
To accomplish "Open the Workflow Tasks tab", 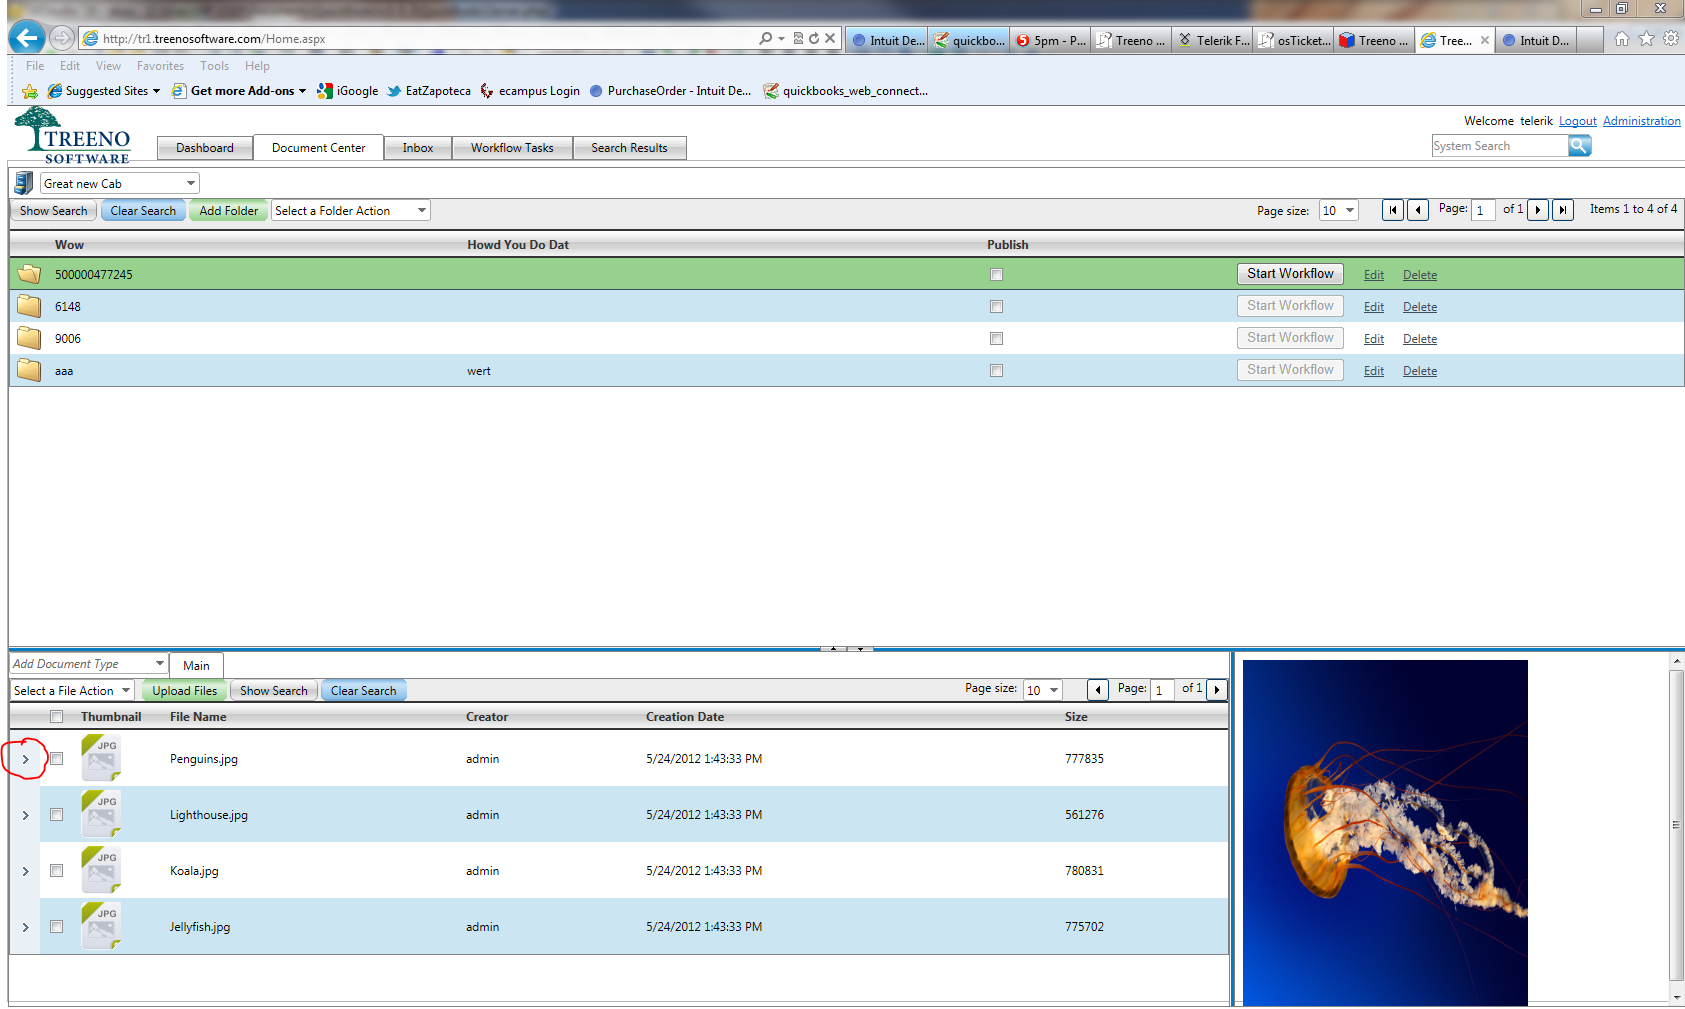I will tap(512, 148).
